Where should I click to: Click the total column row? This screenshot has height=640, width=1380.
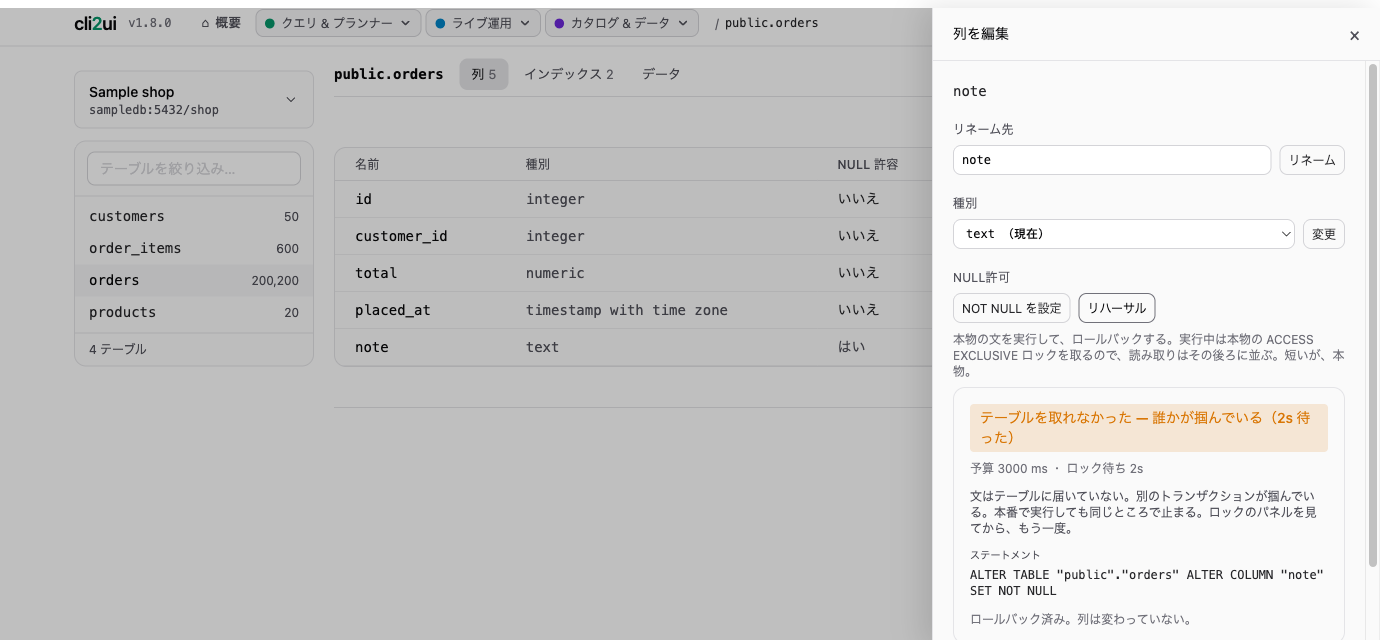tap(633, 273)
